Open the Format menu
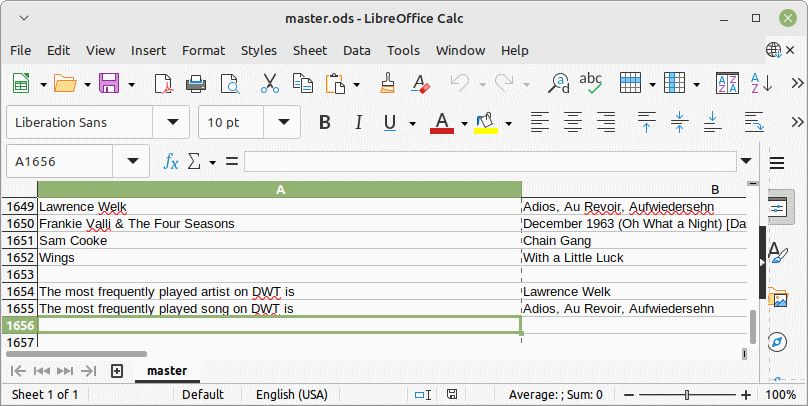This screenshot has height=406, width=808. (x=204, y=50)
